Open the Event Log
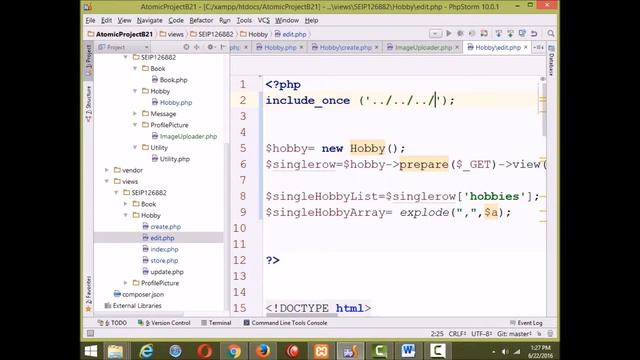The width and height of the screenshot is (640, 360). [x=526, y=323]
